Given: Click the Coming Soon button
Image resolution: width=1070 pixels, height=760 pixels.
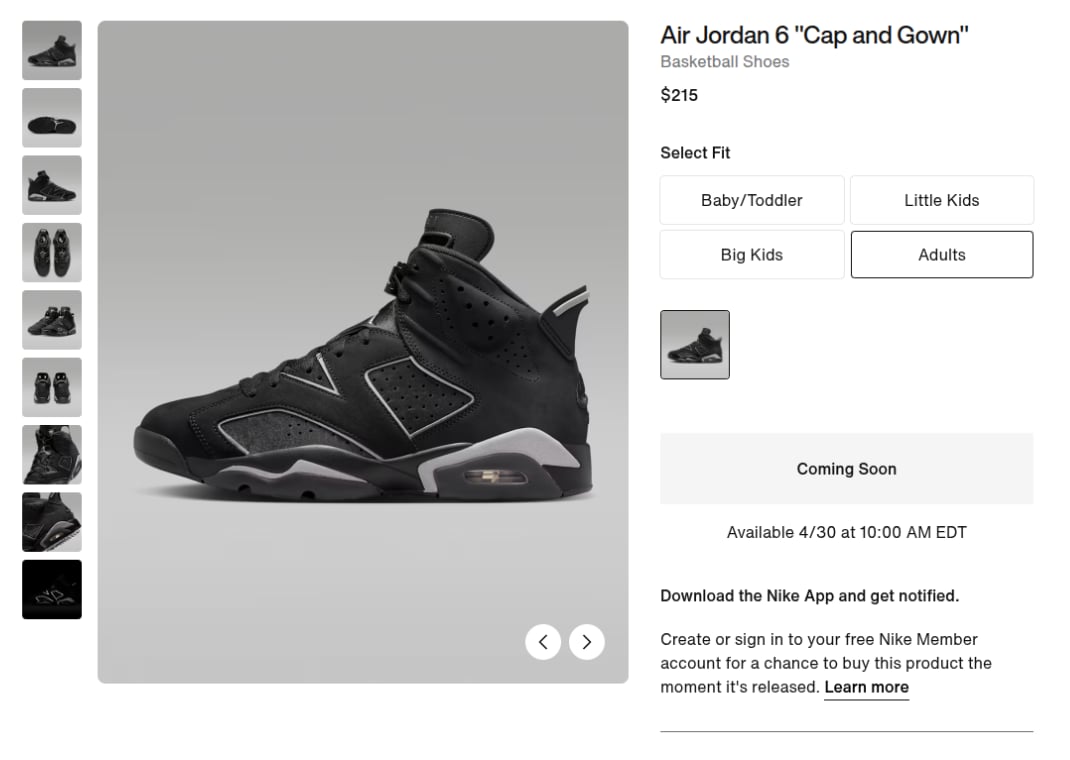Looking at the screenshot, I should 846,468.
